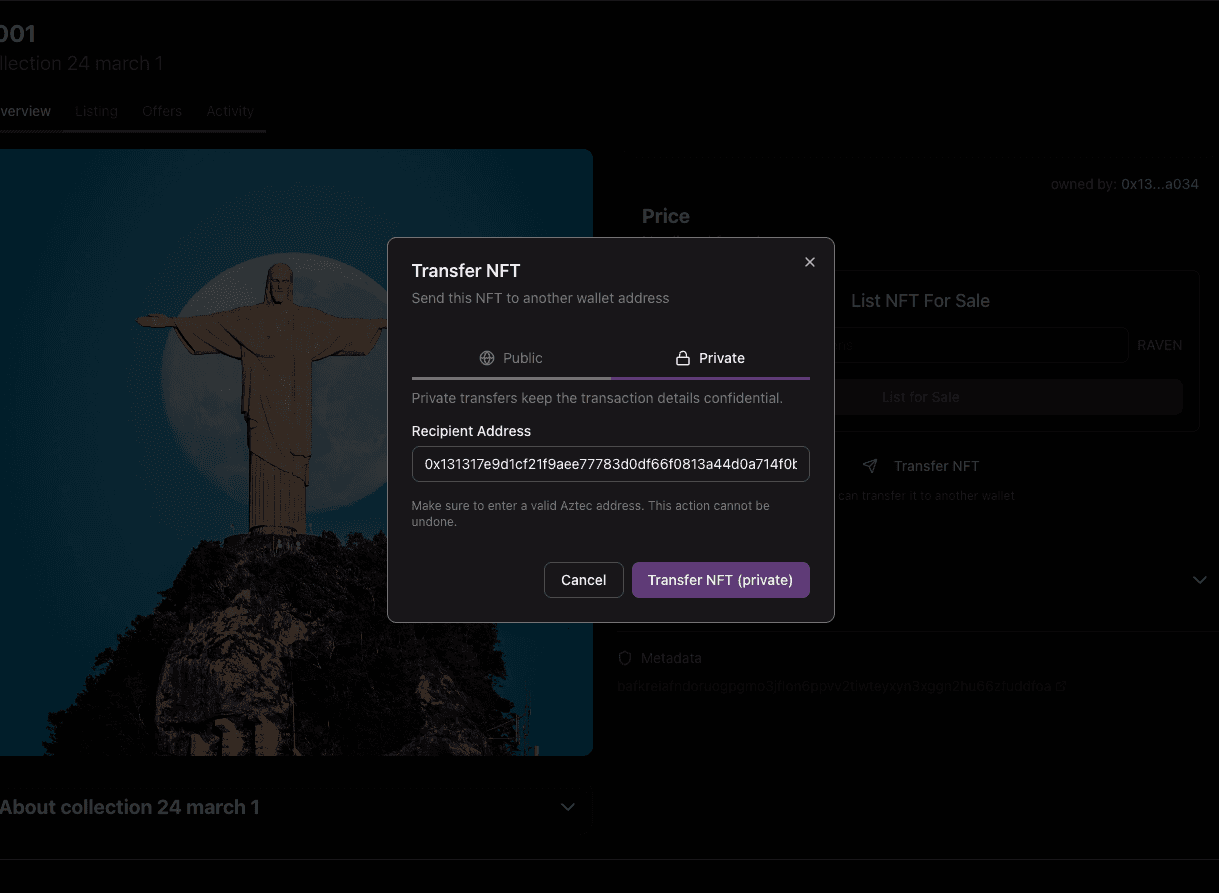1219x893 pixels.
Task: Click the RAVEN price input field
Action: [980, 345]
